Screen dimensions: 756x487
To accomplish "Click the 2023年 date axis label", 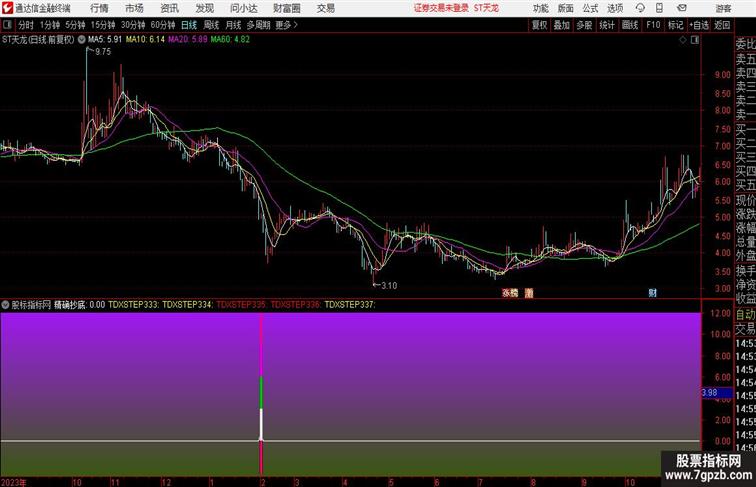I will pos(14,482).
